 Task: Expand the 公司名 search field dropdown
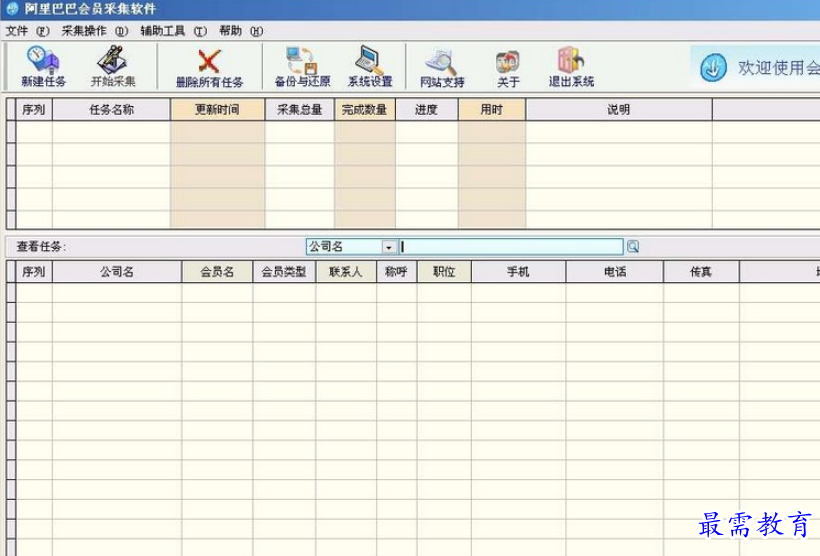point(389,247)
